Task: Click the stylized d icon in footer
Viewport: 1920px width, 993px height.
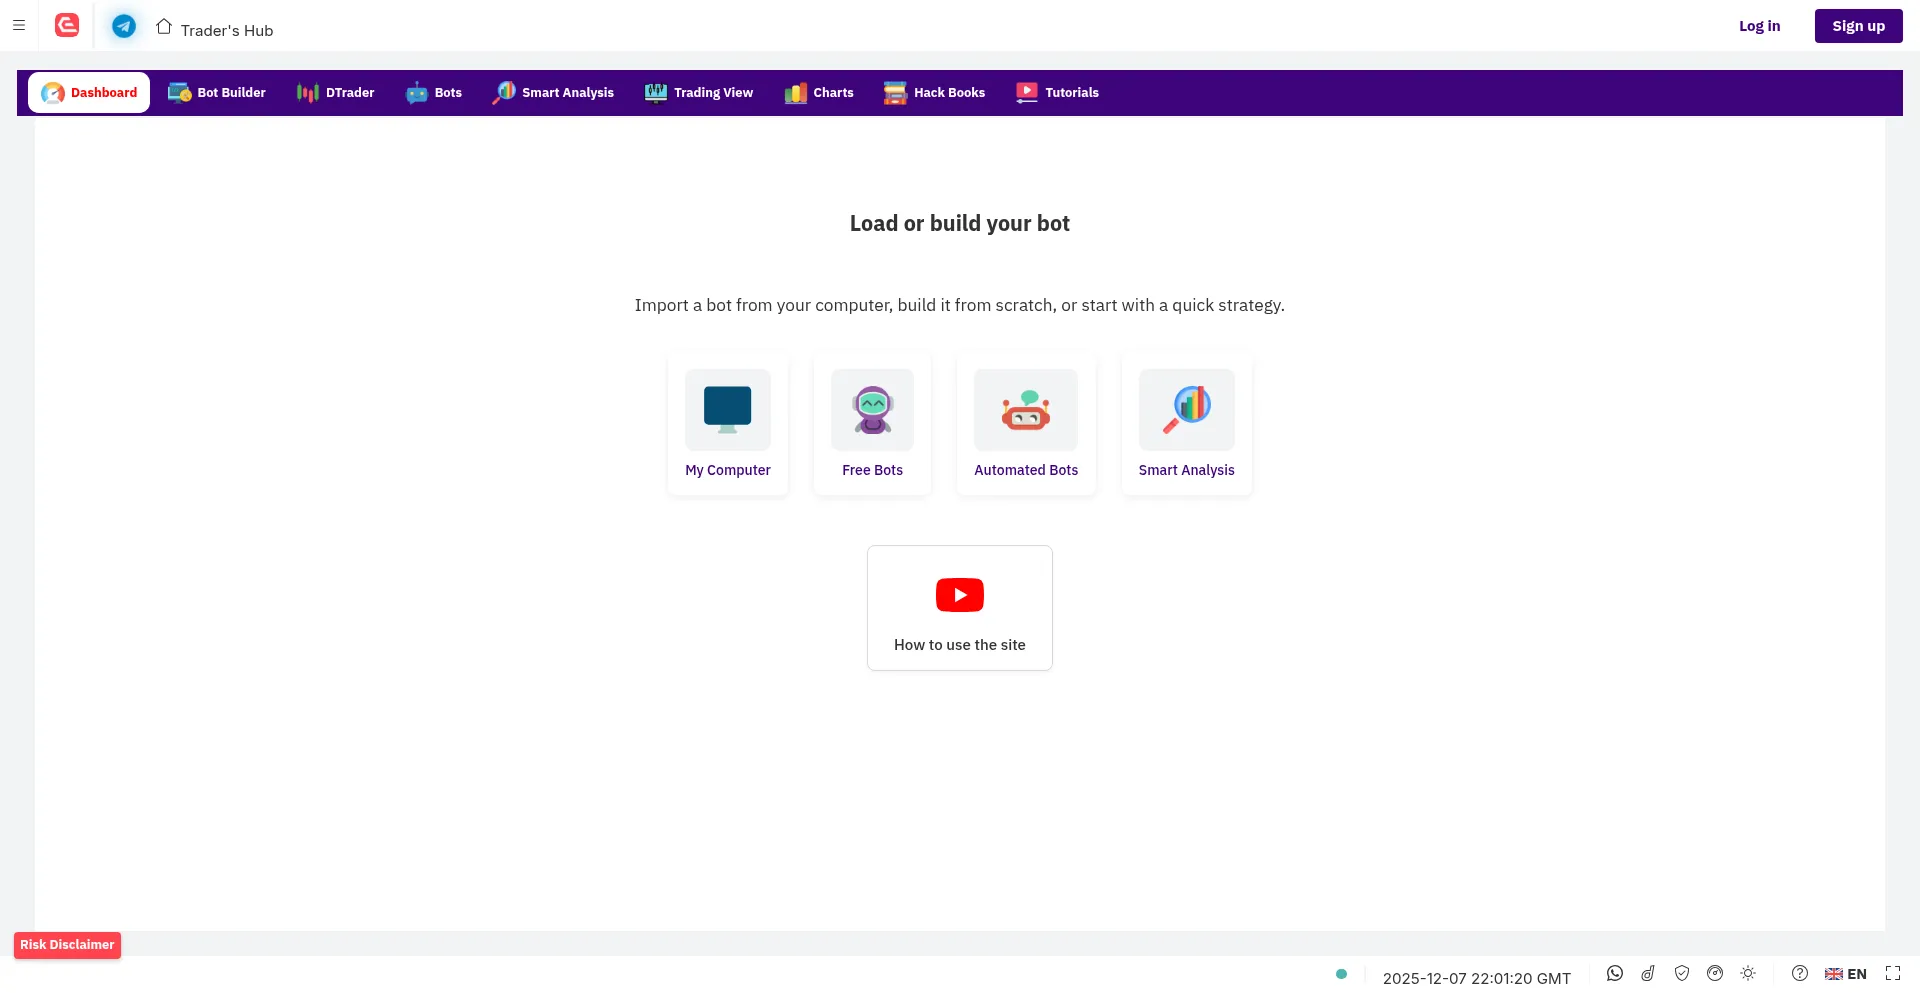Action: 1648,973
